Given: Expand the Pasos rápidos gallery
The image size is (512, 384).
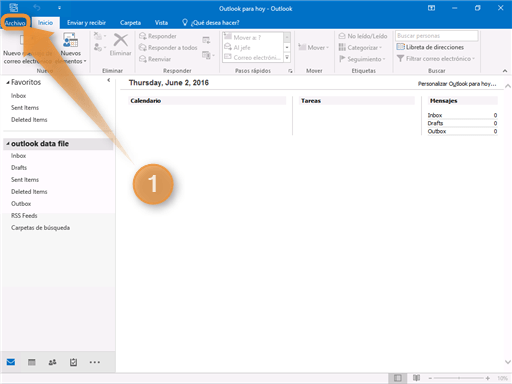Looking at the screenshot, I should click(287, 57).
